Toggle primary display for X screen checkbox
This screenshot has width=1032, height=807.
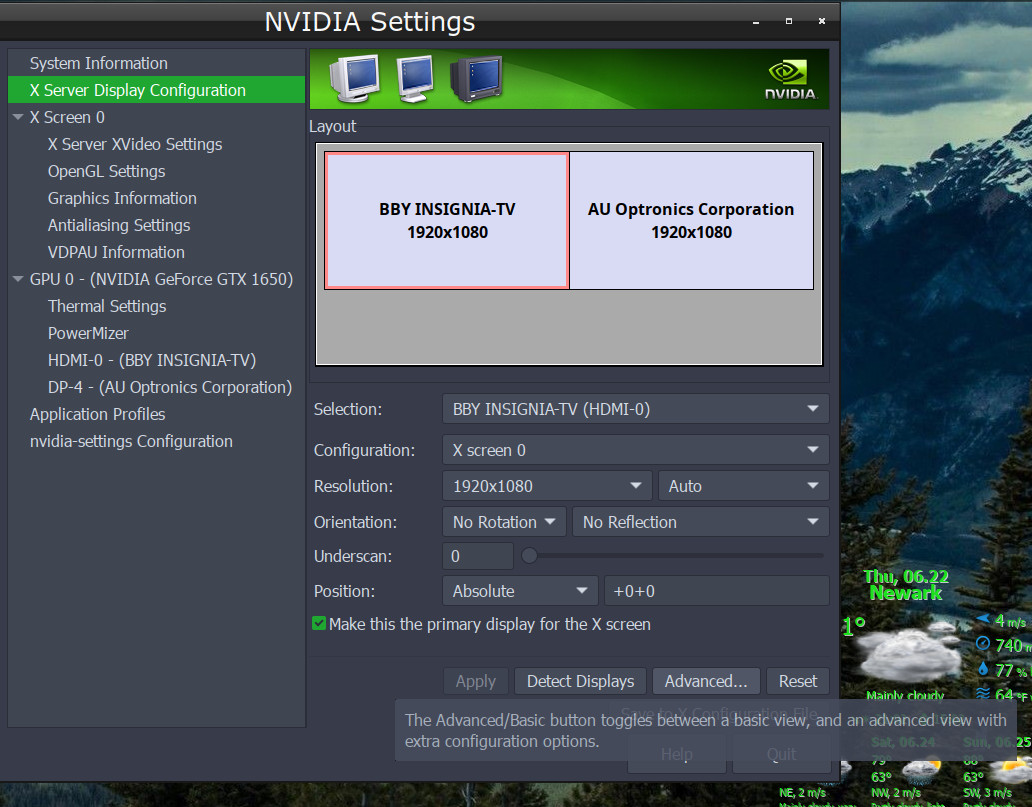click(x=319, y=623)
